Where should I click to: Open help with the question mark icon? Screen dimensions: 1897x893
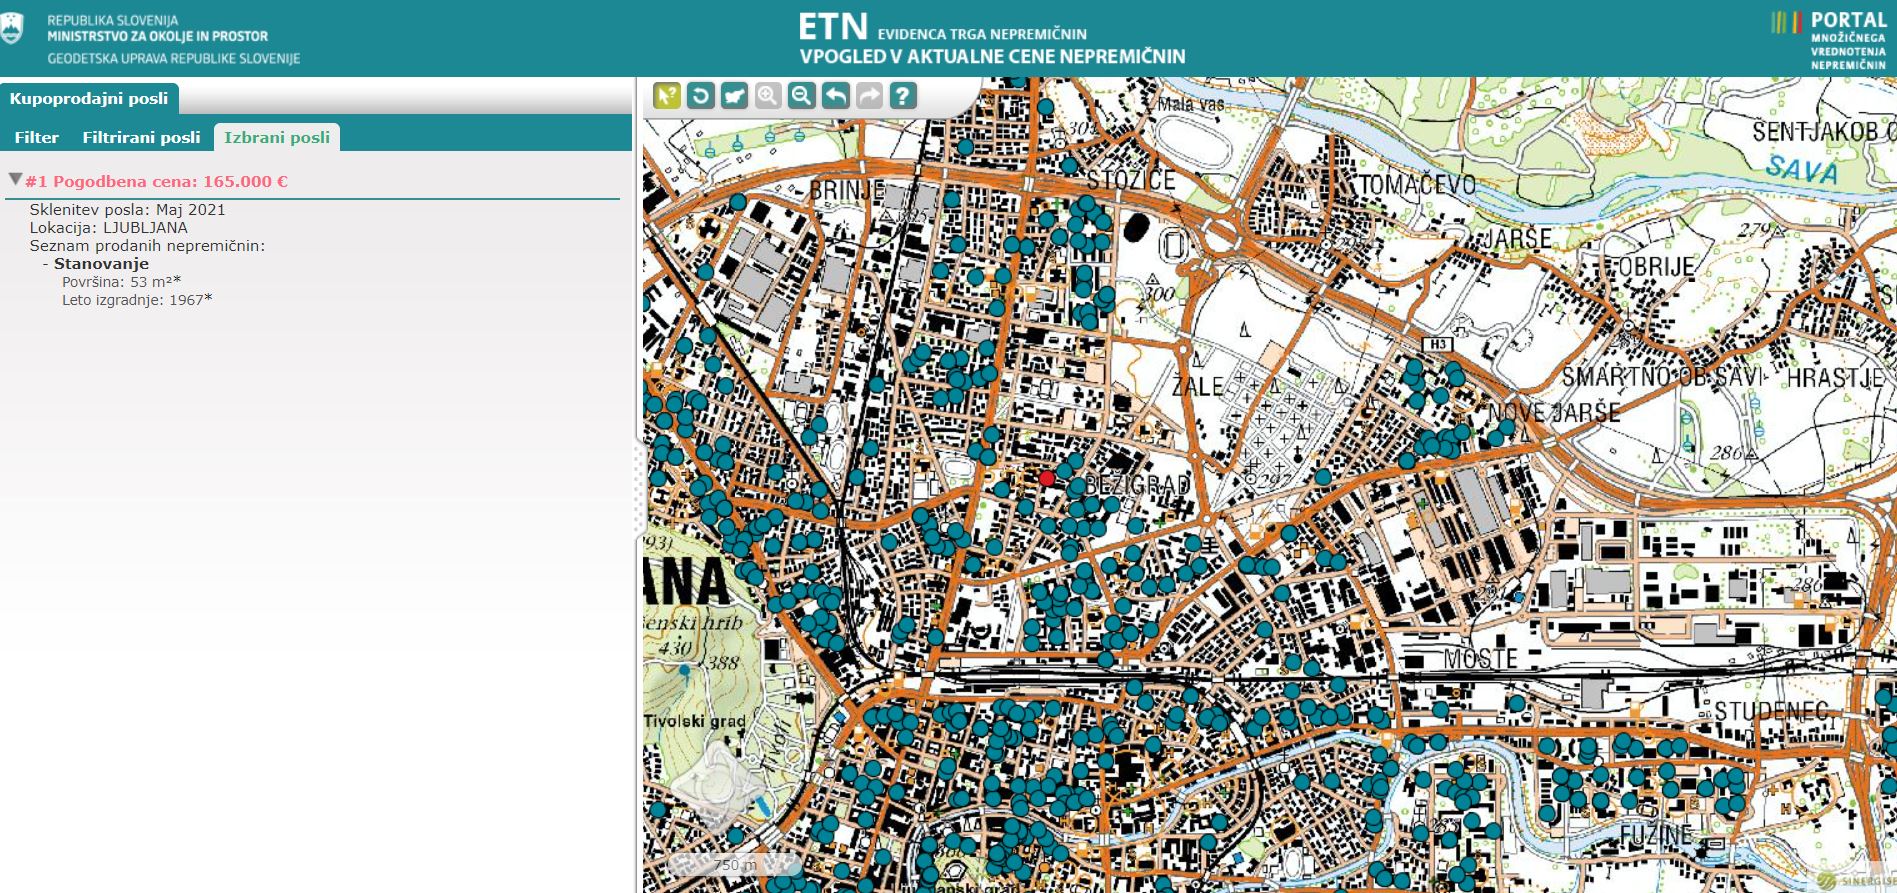[x=903, y=96]
